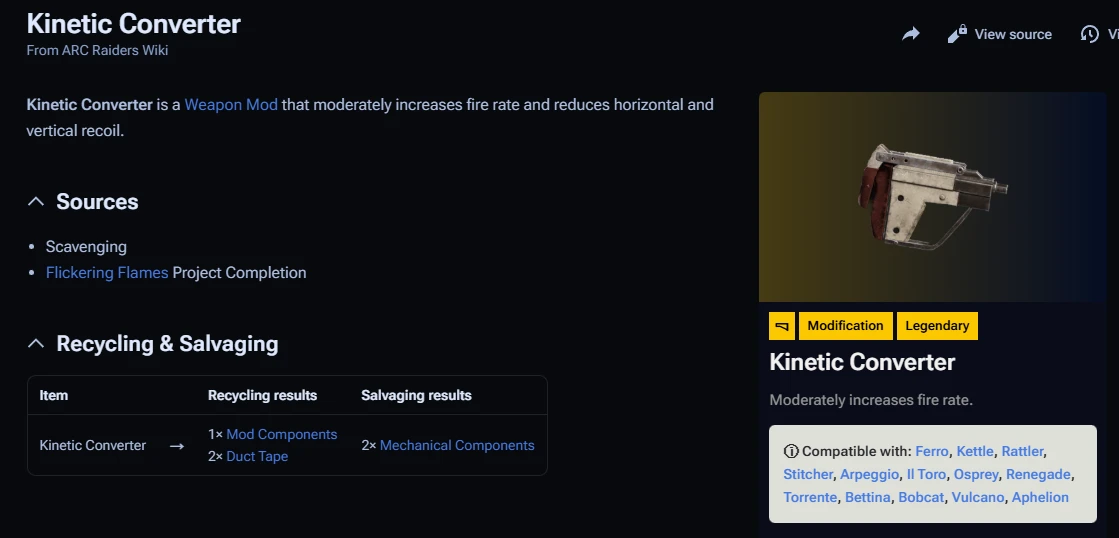Image resolution: width=1119 pixels, height=538 pixels.
Task: Open the Kinetic Converter item image
Action: tap(932, 198)
